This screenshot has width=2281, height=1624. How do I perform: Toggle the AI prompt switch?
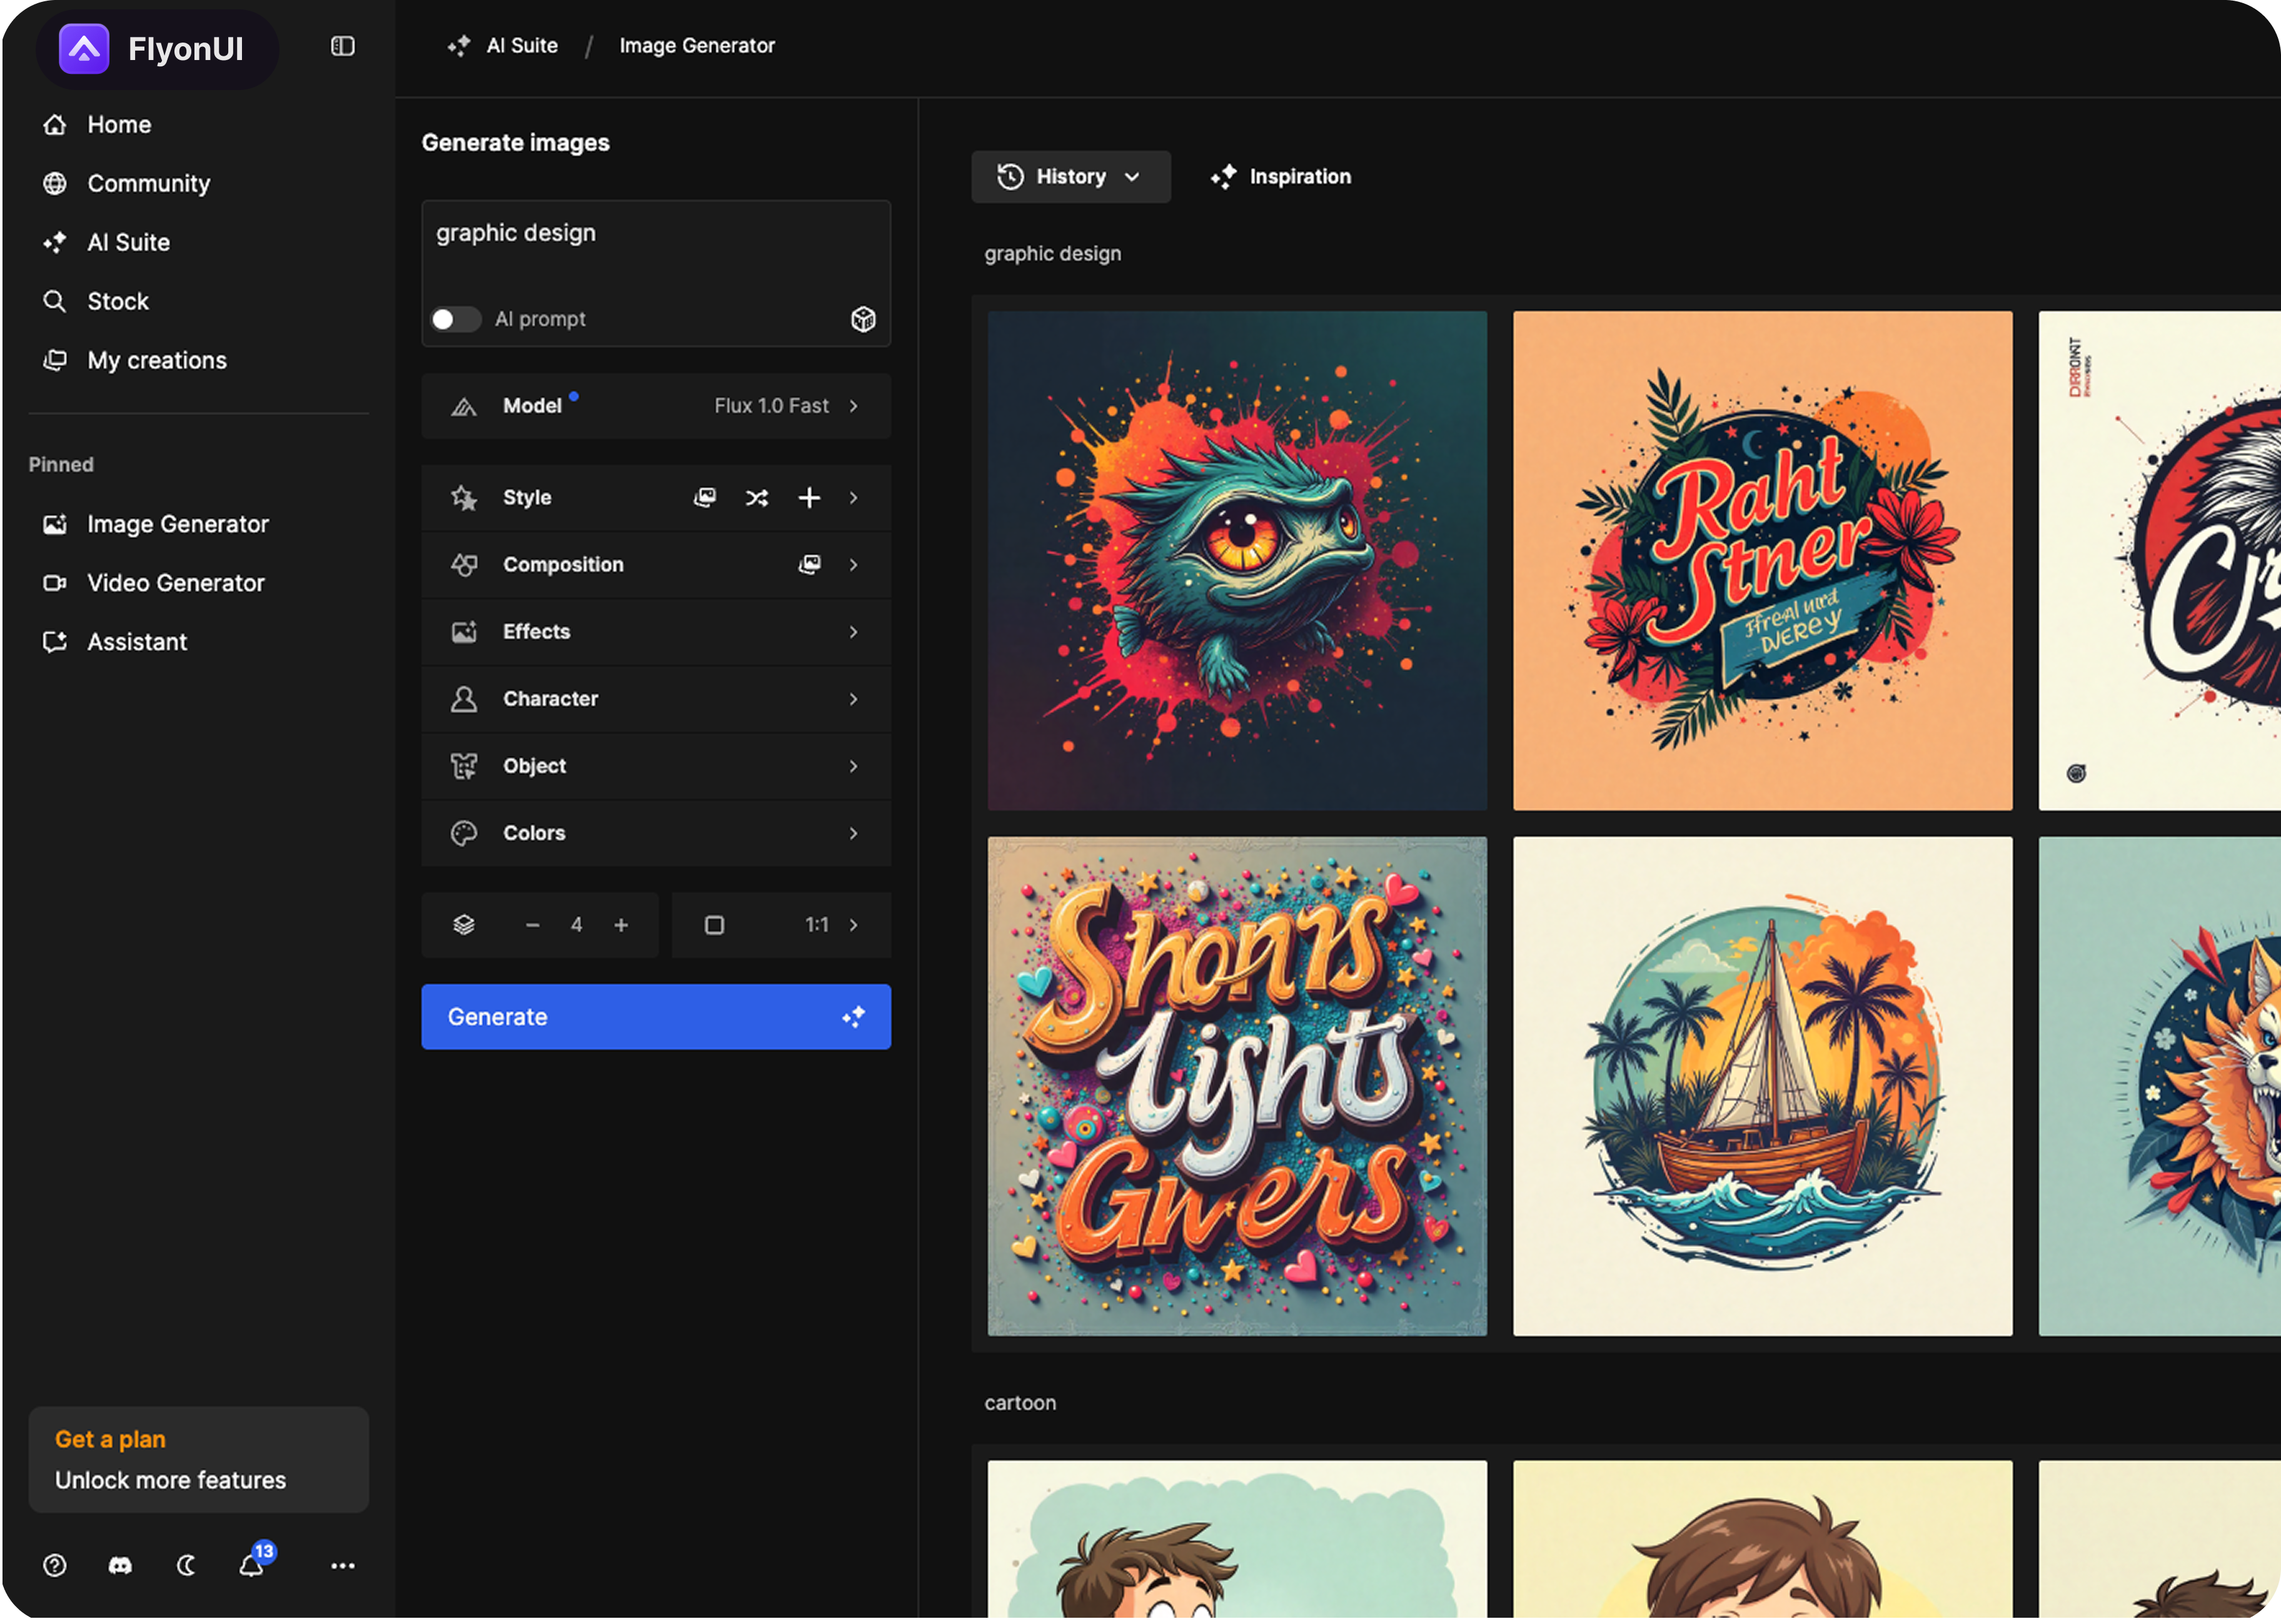455,319
